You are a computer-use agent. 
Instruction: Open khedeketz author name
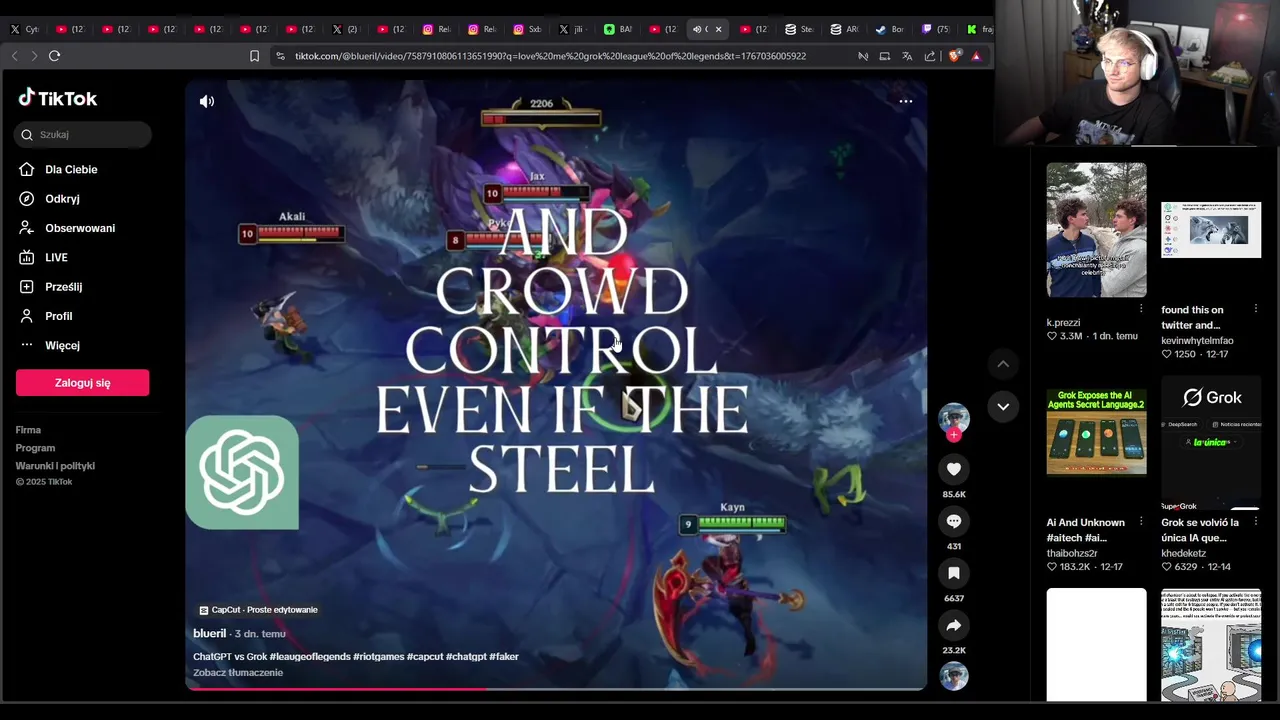coord(1184,553)
